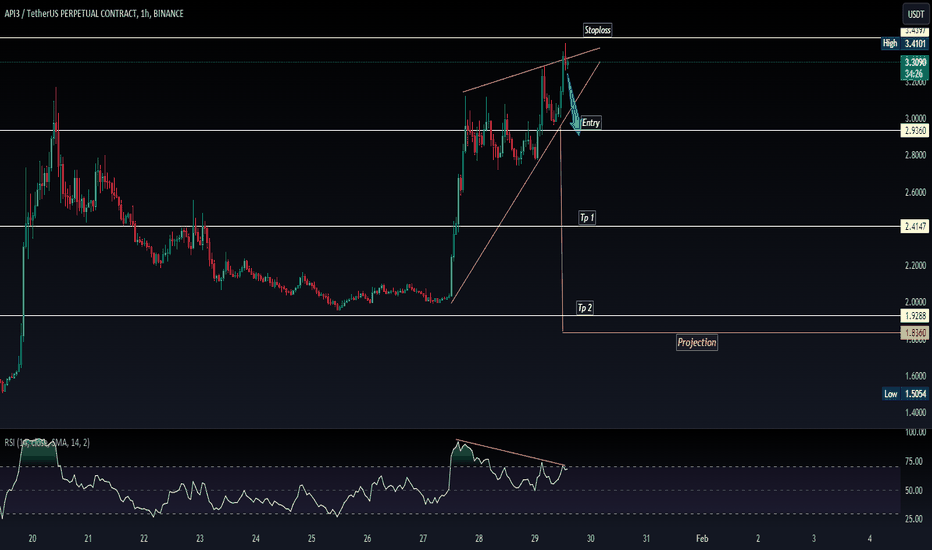Image resolution: width=932 pixels, height=550 pixels.
Task: Click the Feb date on time axis
Action: pyautogui.click(x=702, y=539)
